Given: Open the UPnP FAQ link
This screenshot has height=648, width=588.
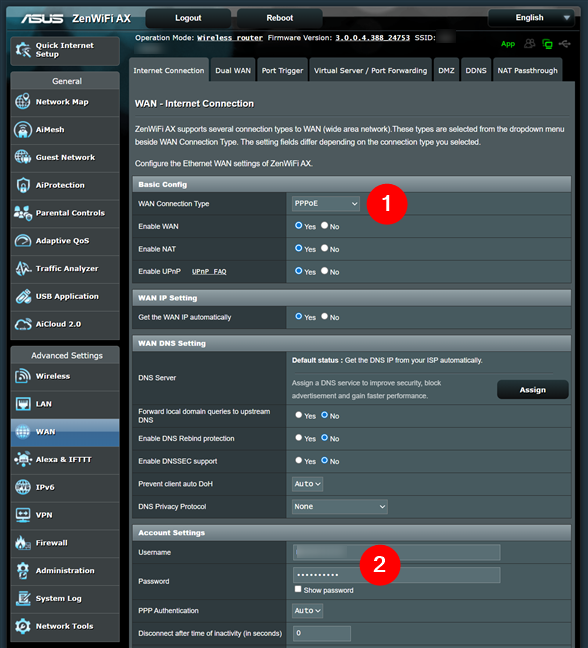Looking at the screenshot, I should (x=209, y=272).
